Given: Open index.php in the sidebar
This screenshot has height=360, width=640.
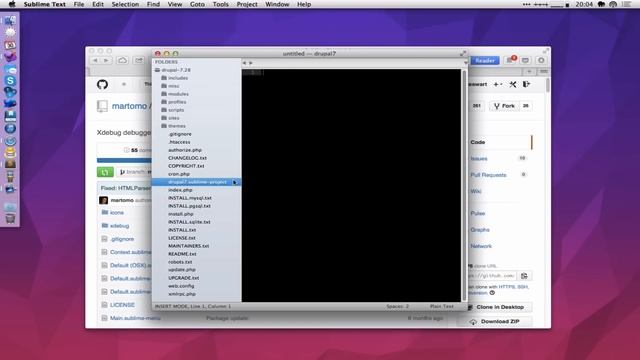Looking at the screenshot, I should click(x=180, y=190).
